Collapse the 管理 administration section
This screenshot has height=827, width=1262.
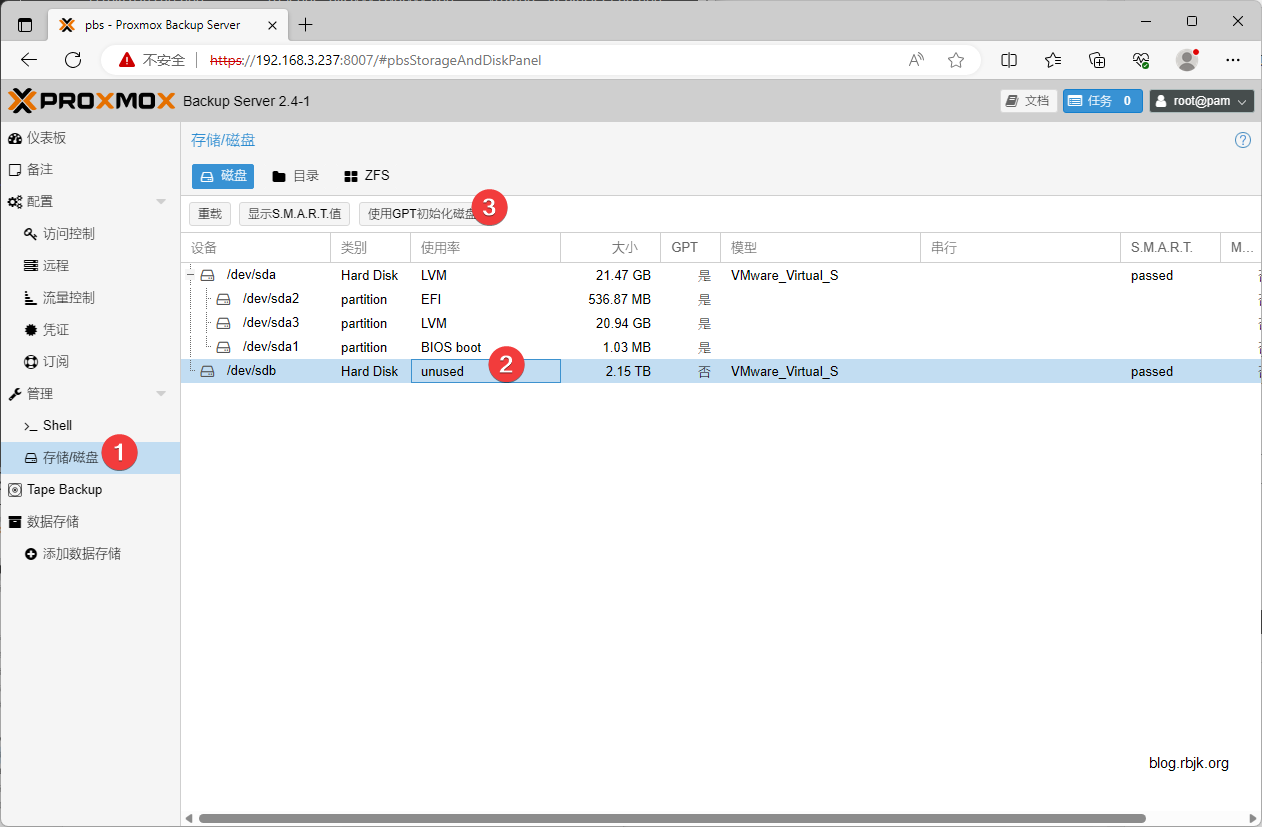[x=161, y=394]
